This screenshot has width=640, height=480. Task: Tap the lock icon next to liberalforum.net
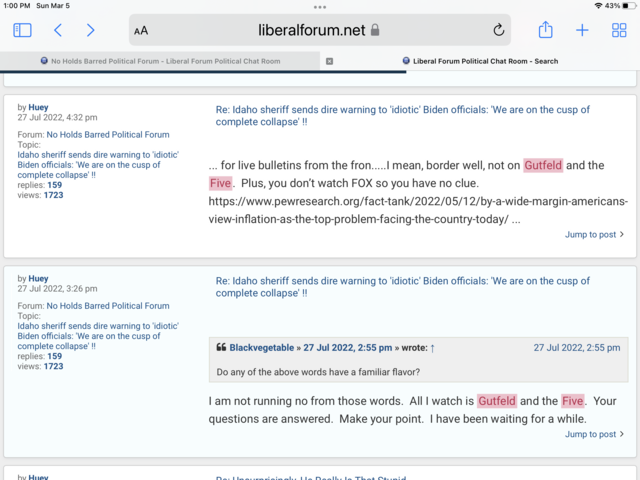pos(375,30)
